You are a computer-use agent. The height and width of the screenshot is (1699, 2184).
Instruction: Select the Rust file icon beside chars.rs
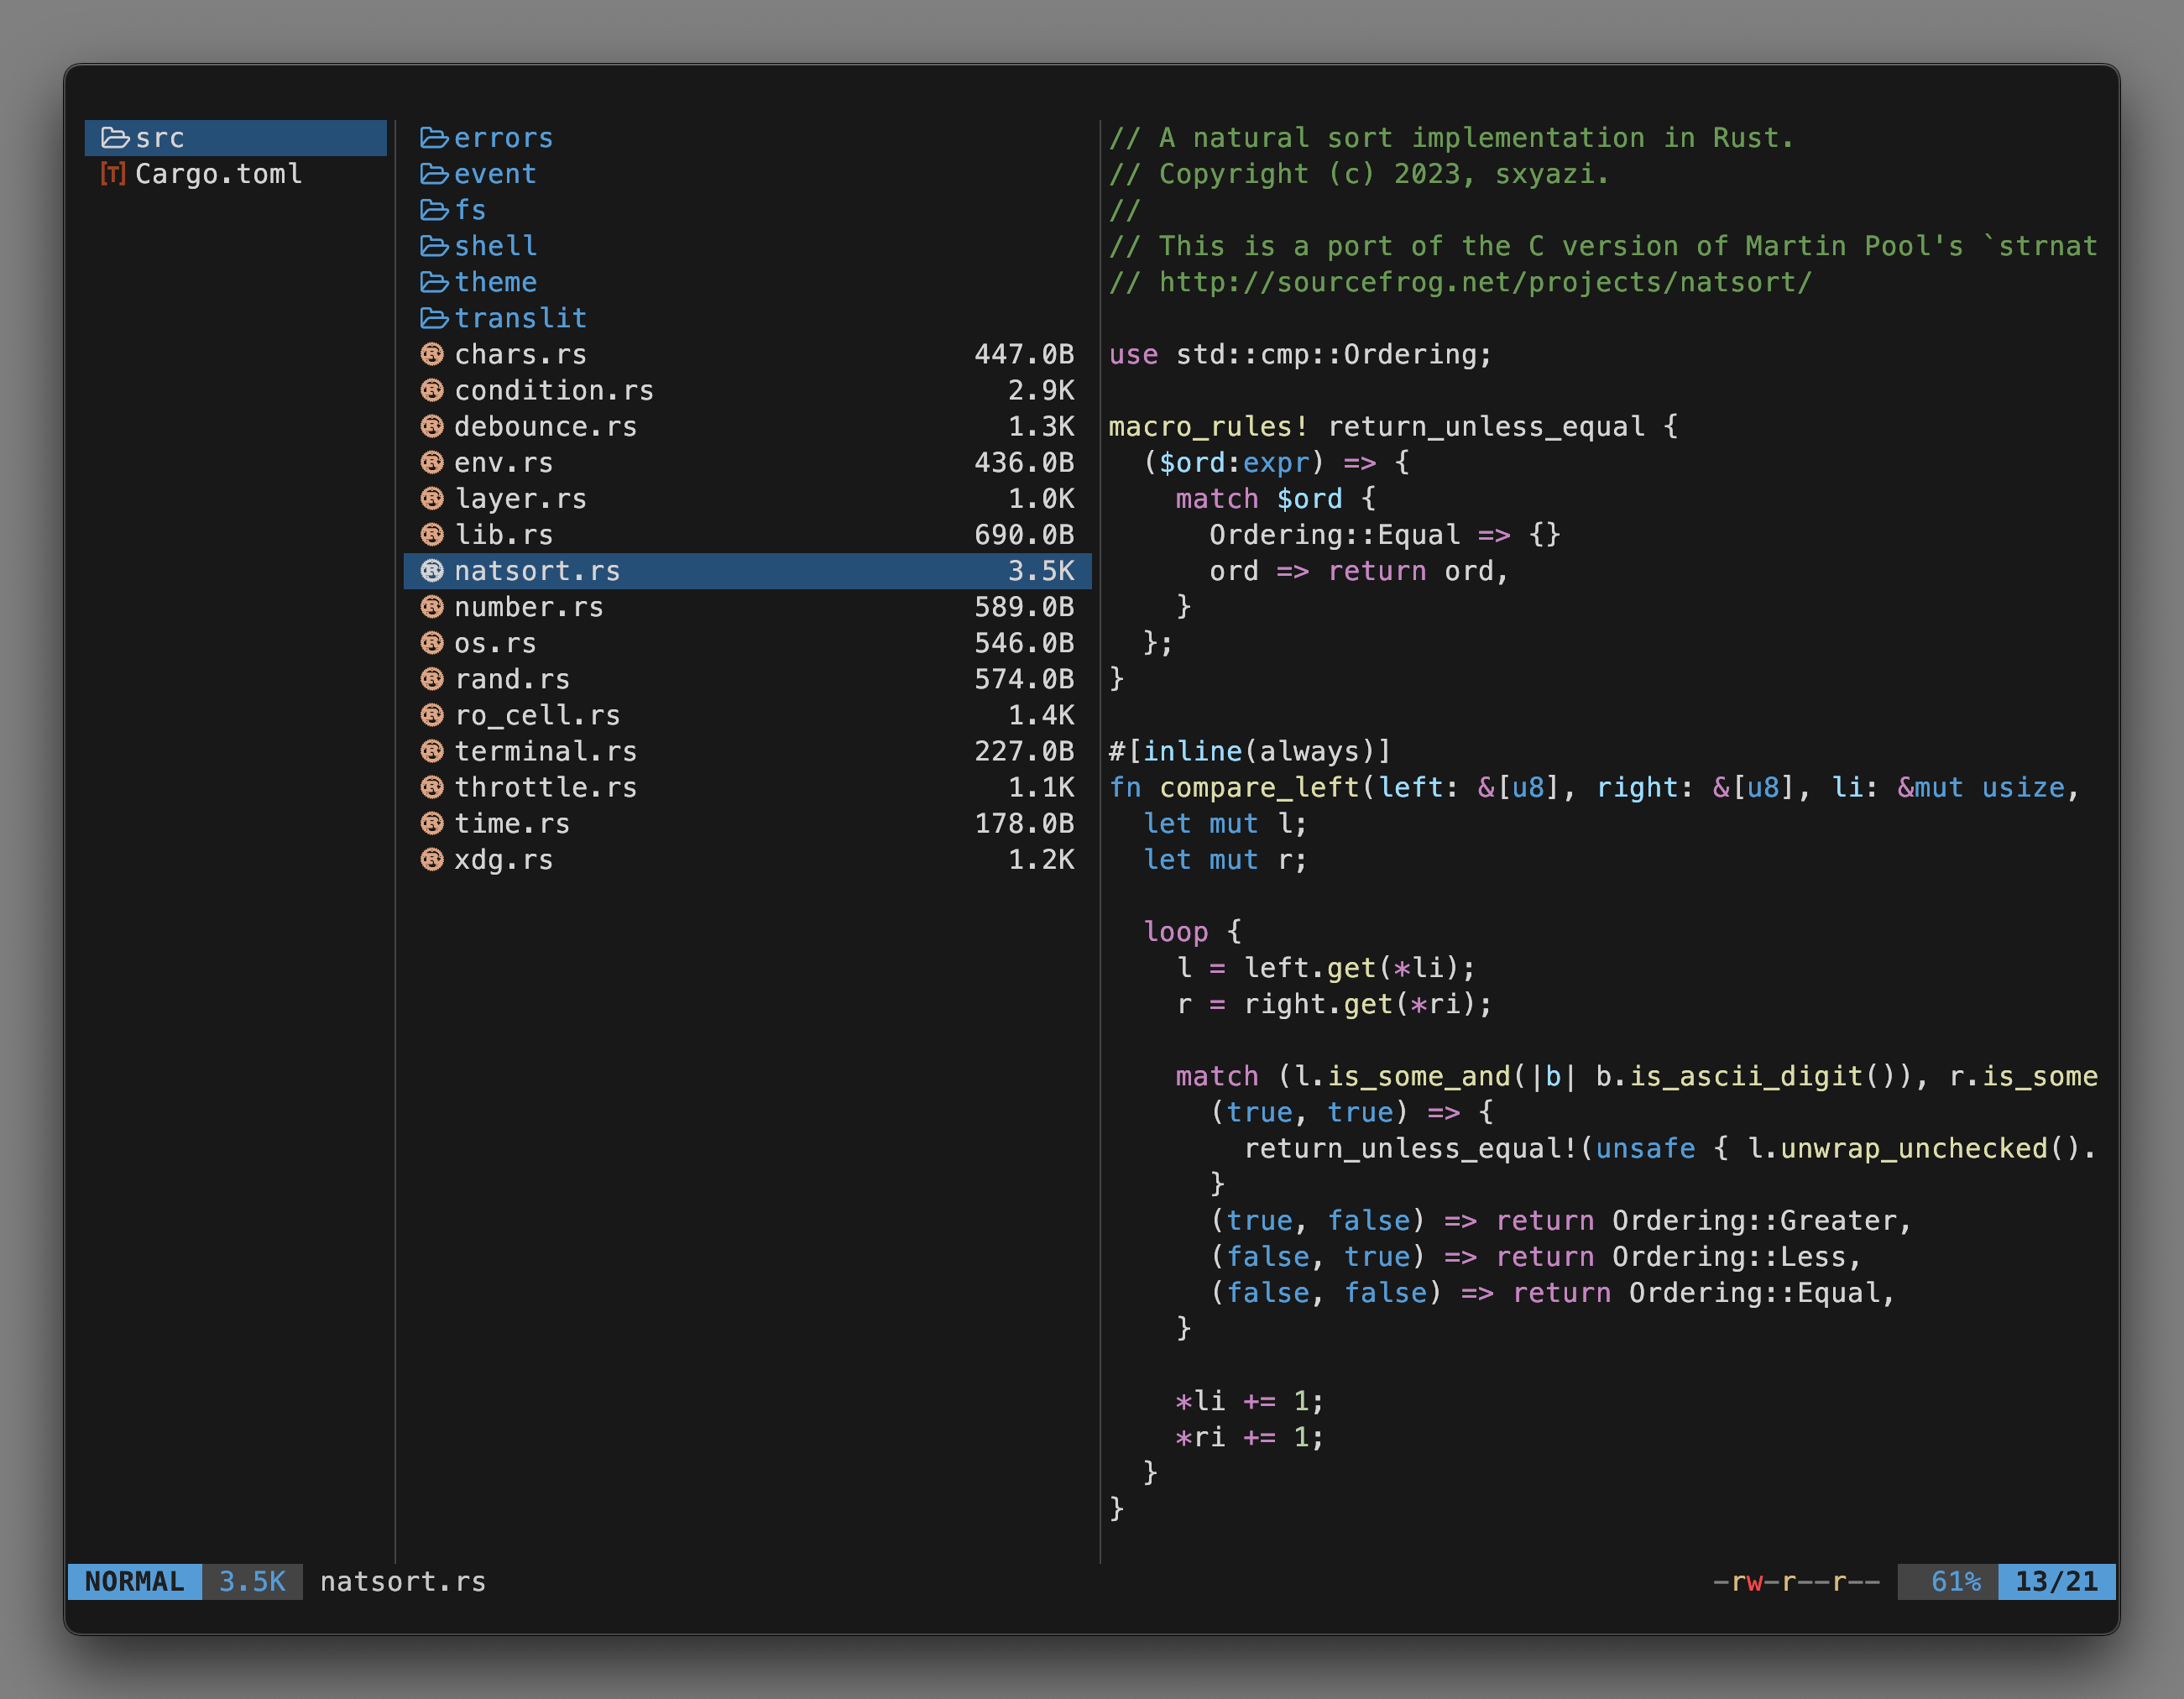coord(432,354)
